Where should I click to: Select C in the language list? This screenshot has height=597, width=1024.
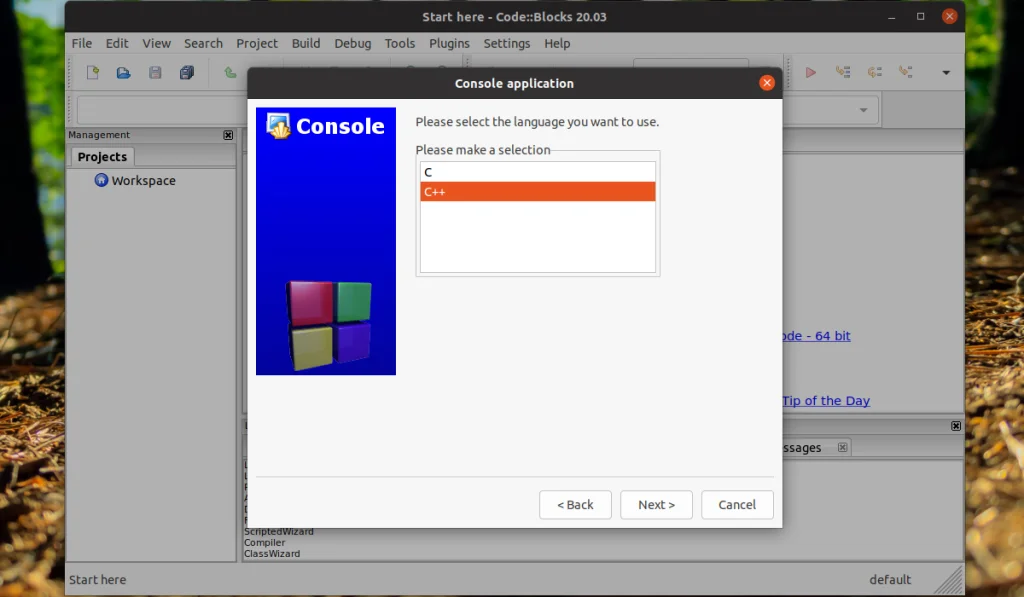[x=537, y=171]
